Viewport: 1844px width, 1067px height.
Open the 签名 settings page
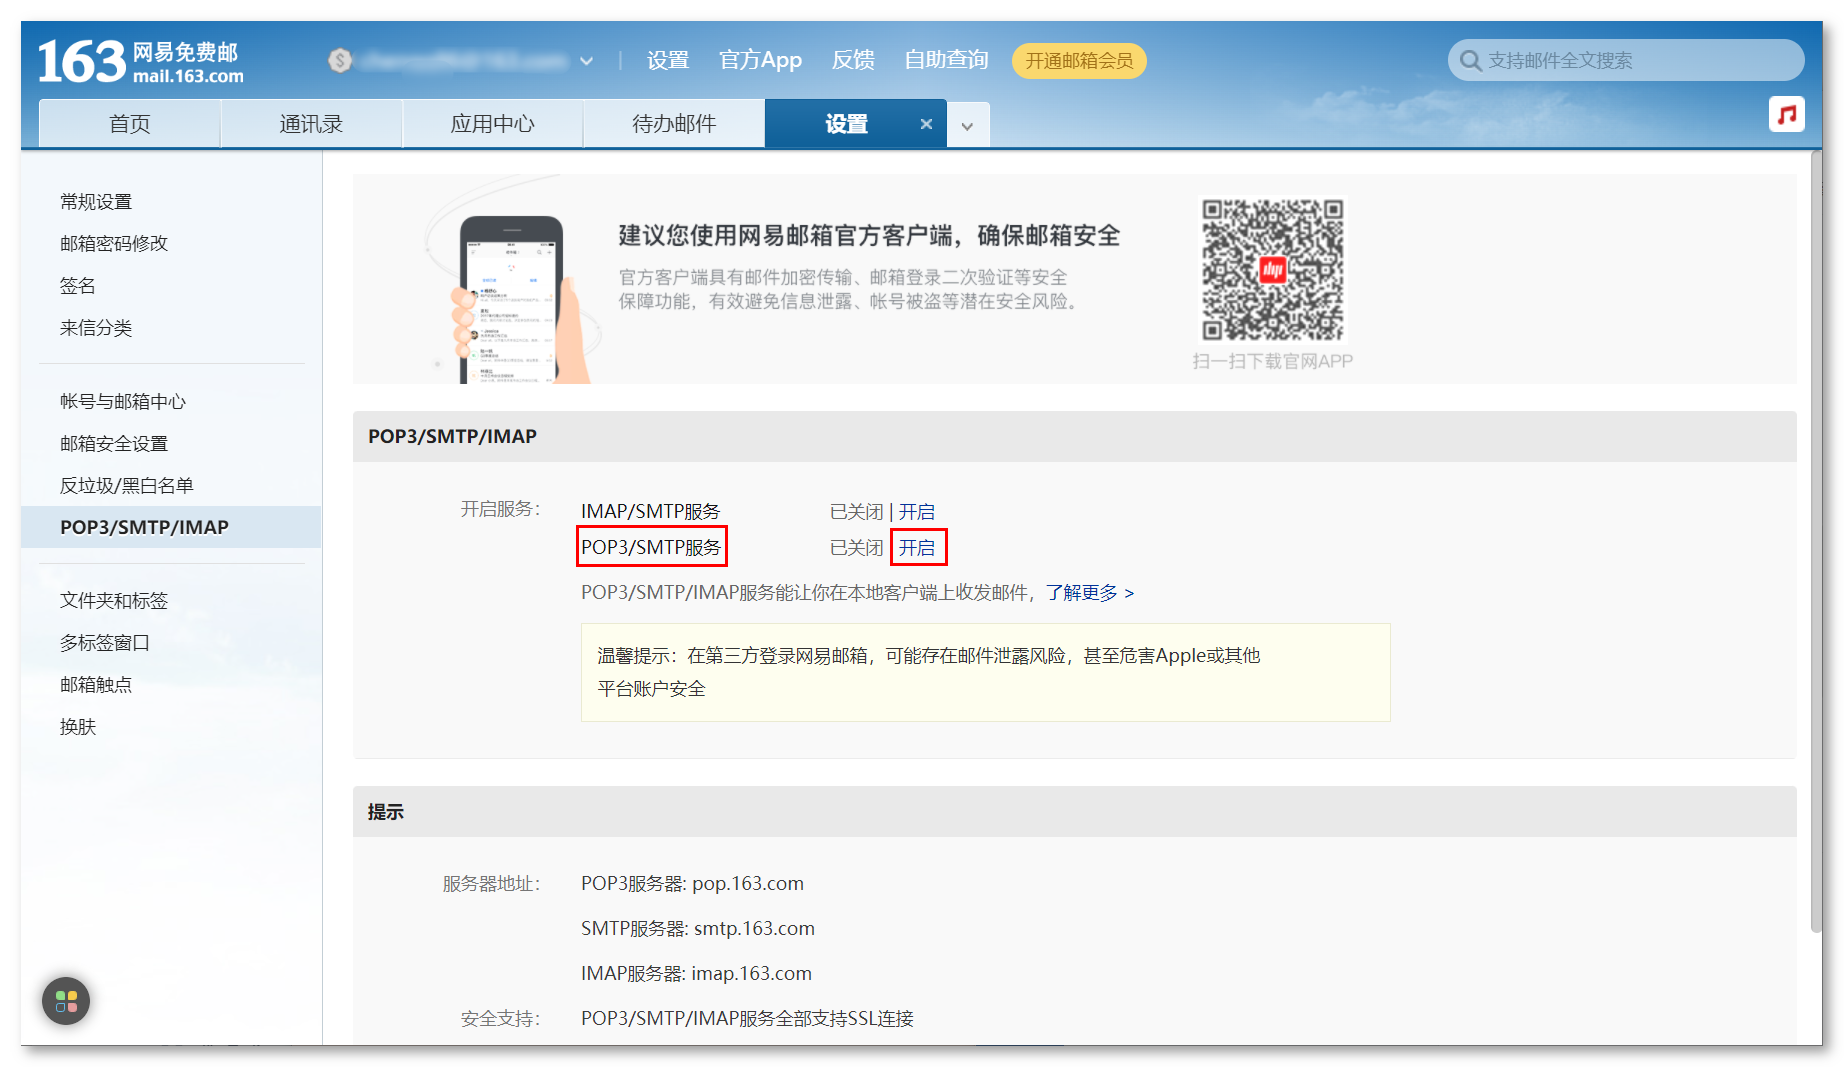pos(78,286)
